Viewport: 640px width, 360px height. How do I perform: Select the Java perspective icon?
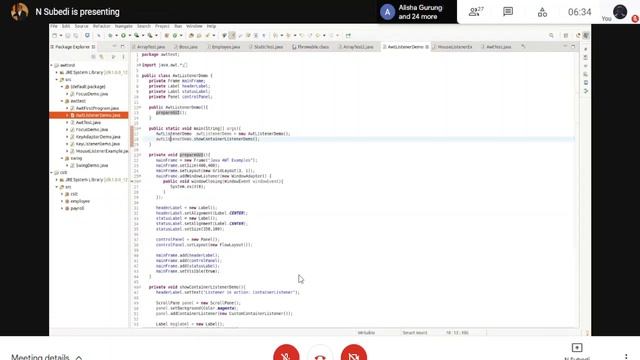(x=586, y=36)
